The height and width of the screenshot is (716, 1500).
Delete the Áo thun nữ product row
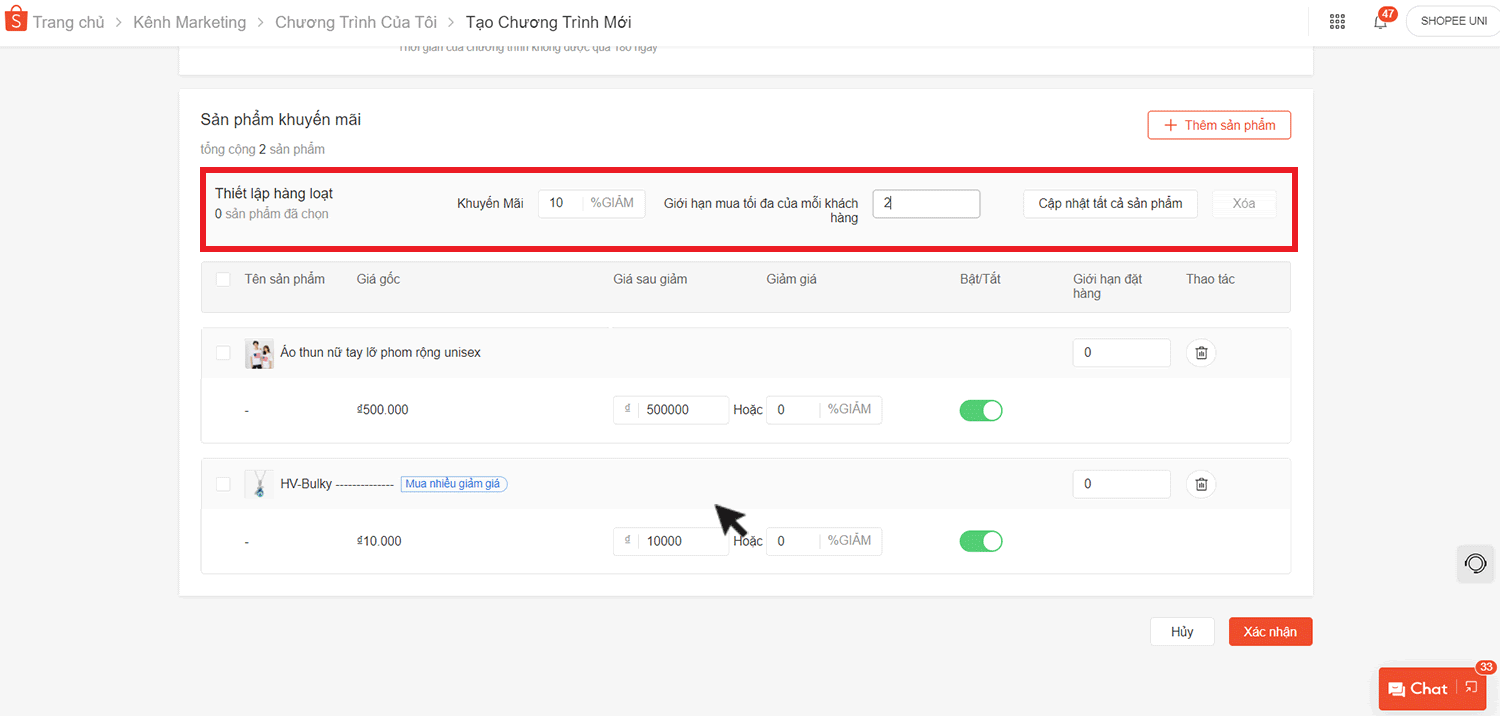tap(1201, 353)
